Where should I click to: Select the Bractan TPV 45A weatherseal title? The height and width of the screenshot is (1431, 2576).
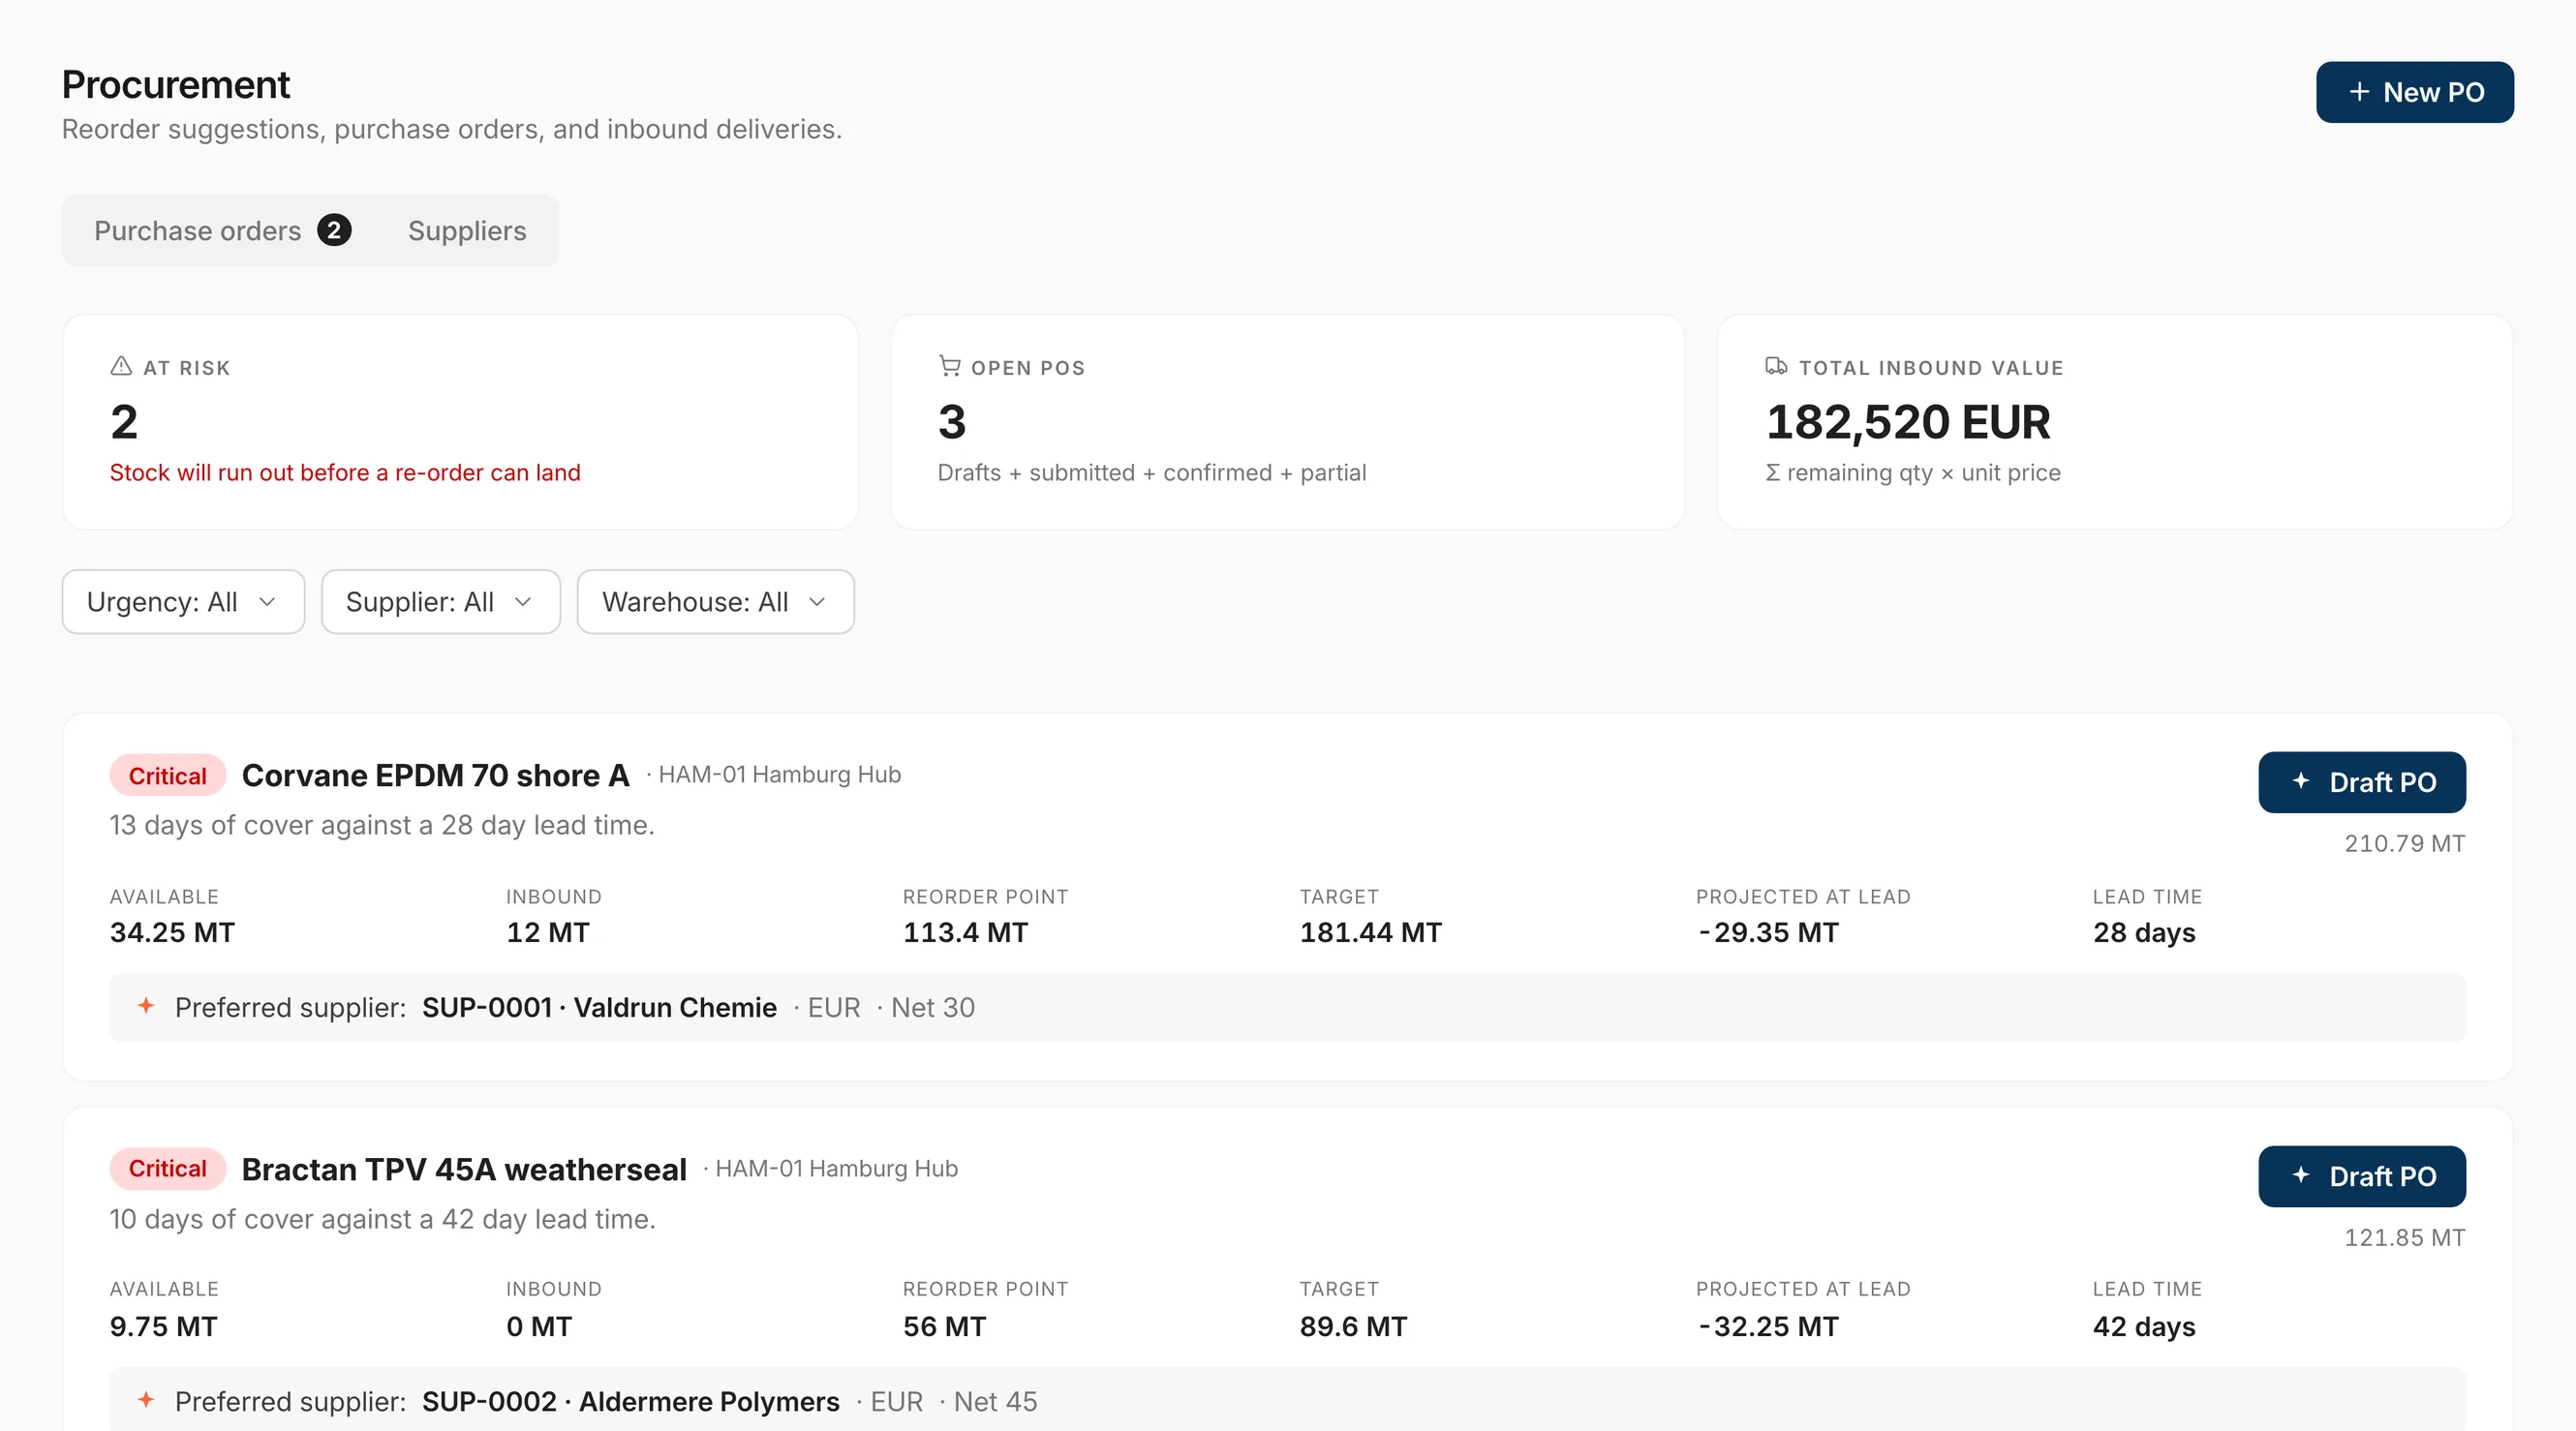(464, 1169)
